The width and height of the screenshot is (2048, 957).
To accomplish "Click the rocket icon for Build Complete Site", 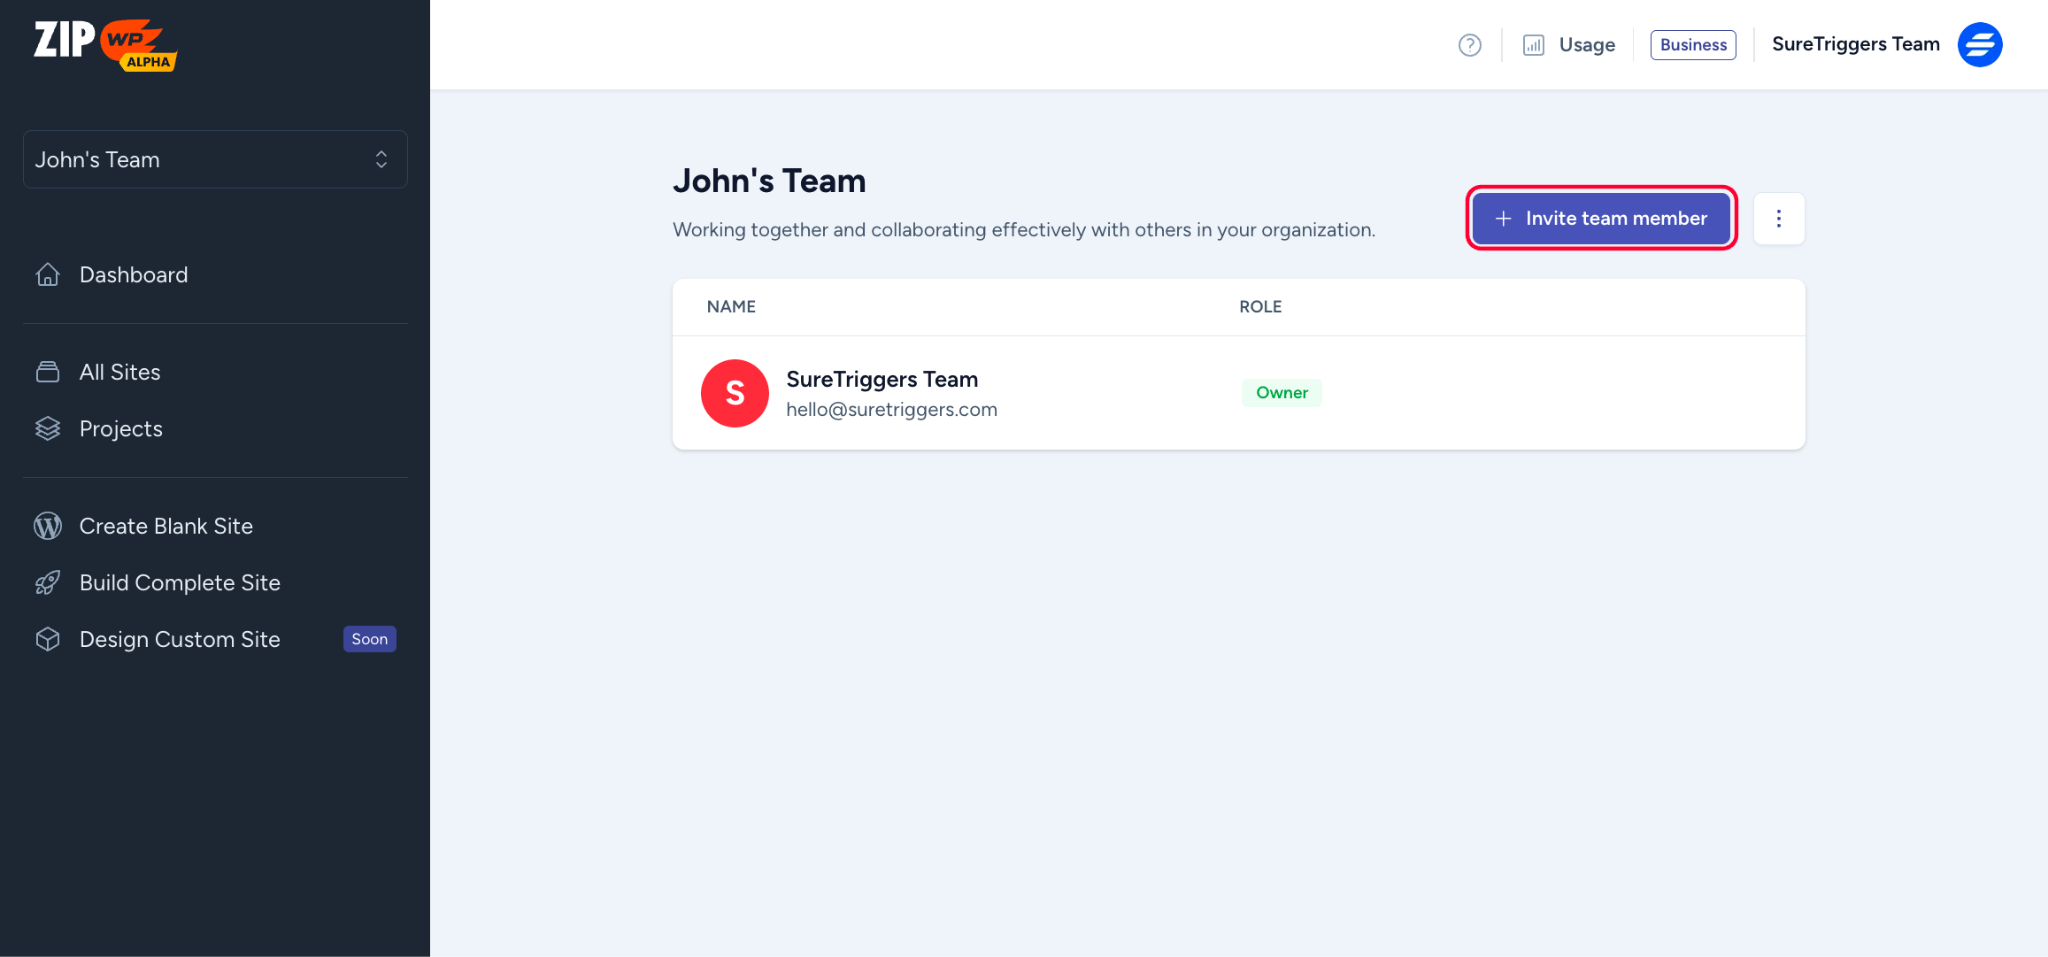I will [48, 583].
